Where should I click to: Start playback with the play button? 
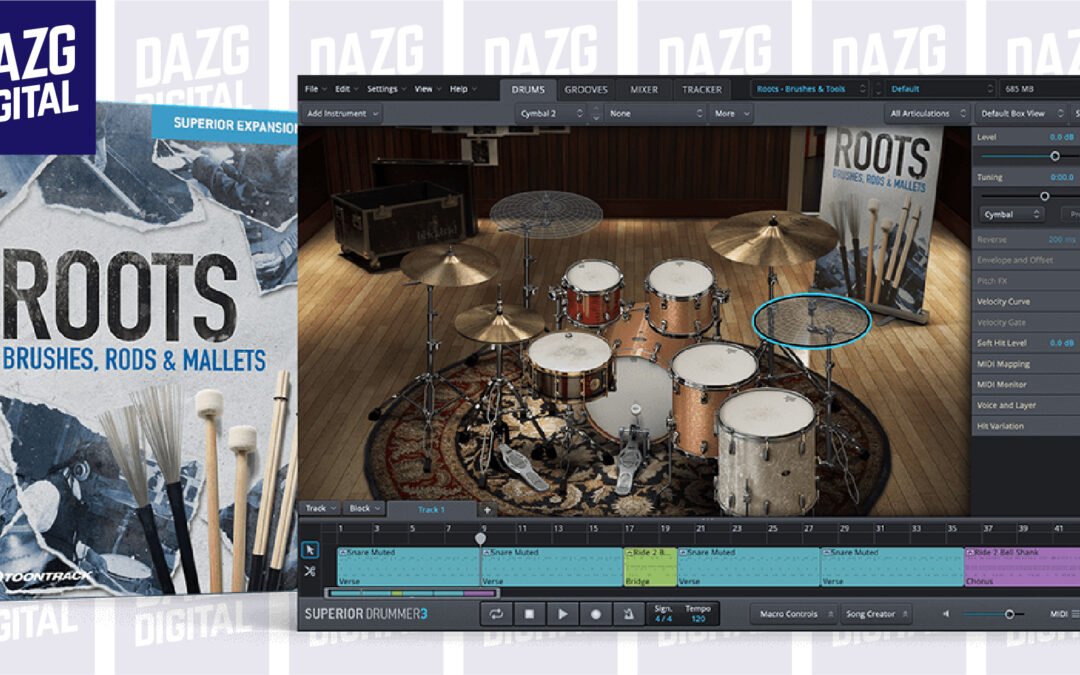click(563, 614)
